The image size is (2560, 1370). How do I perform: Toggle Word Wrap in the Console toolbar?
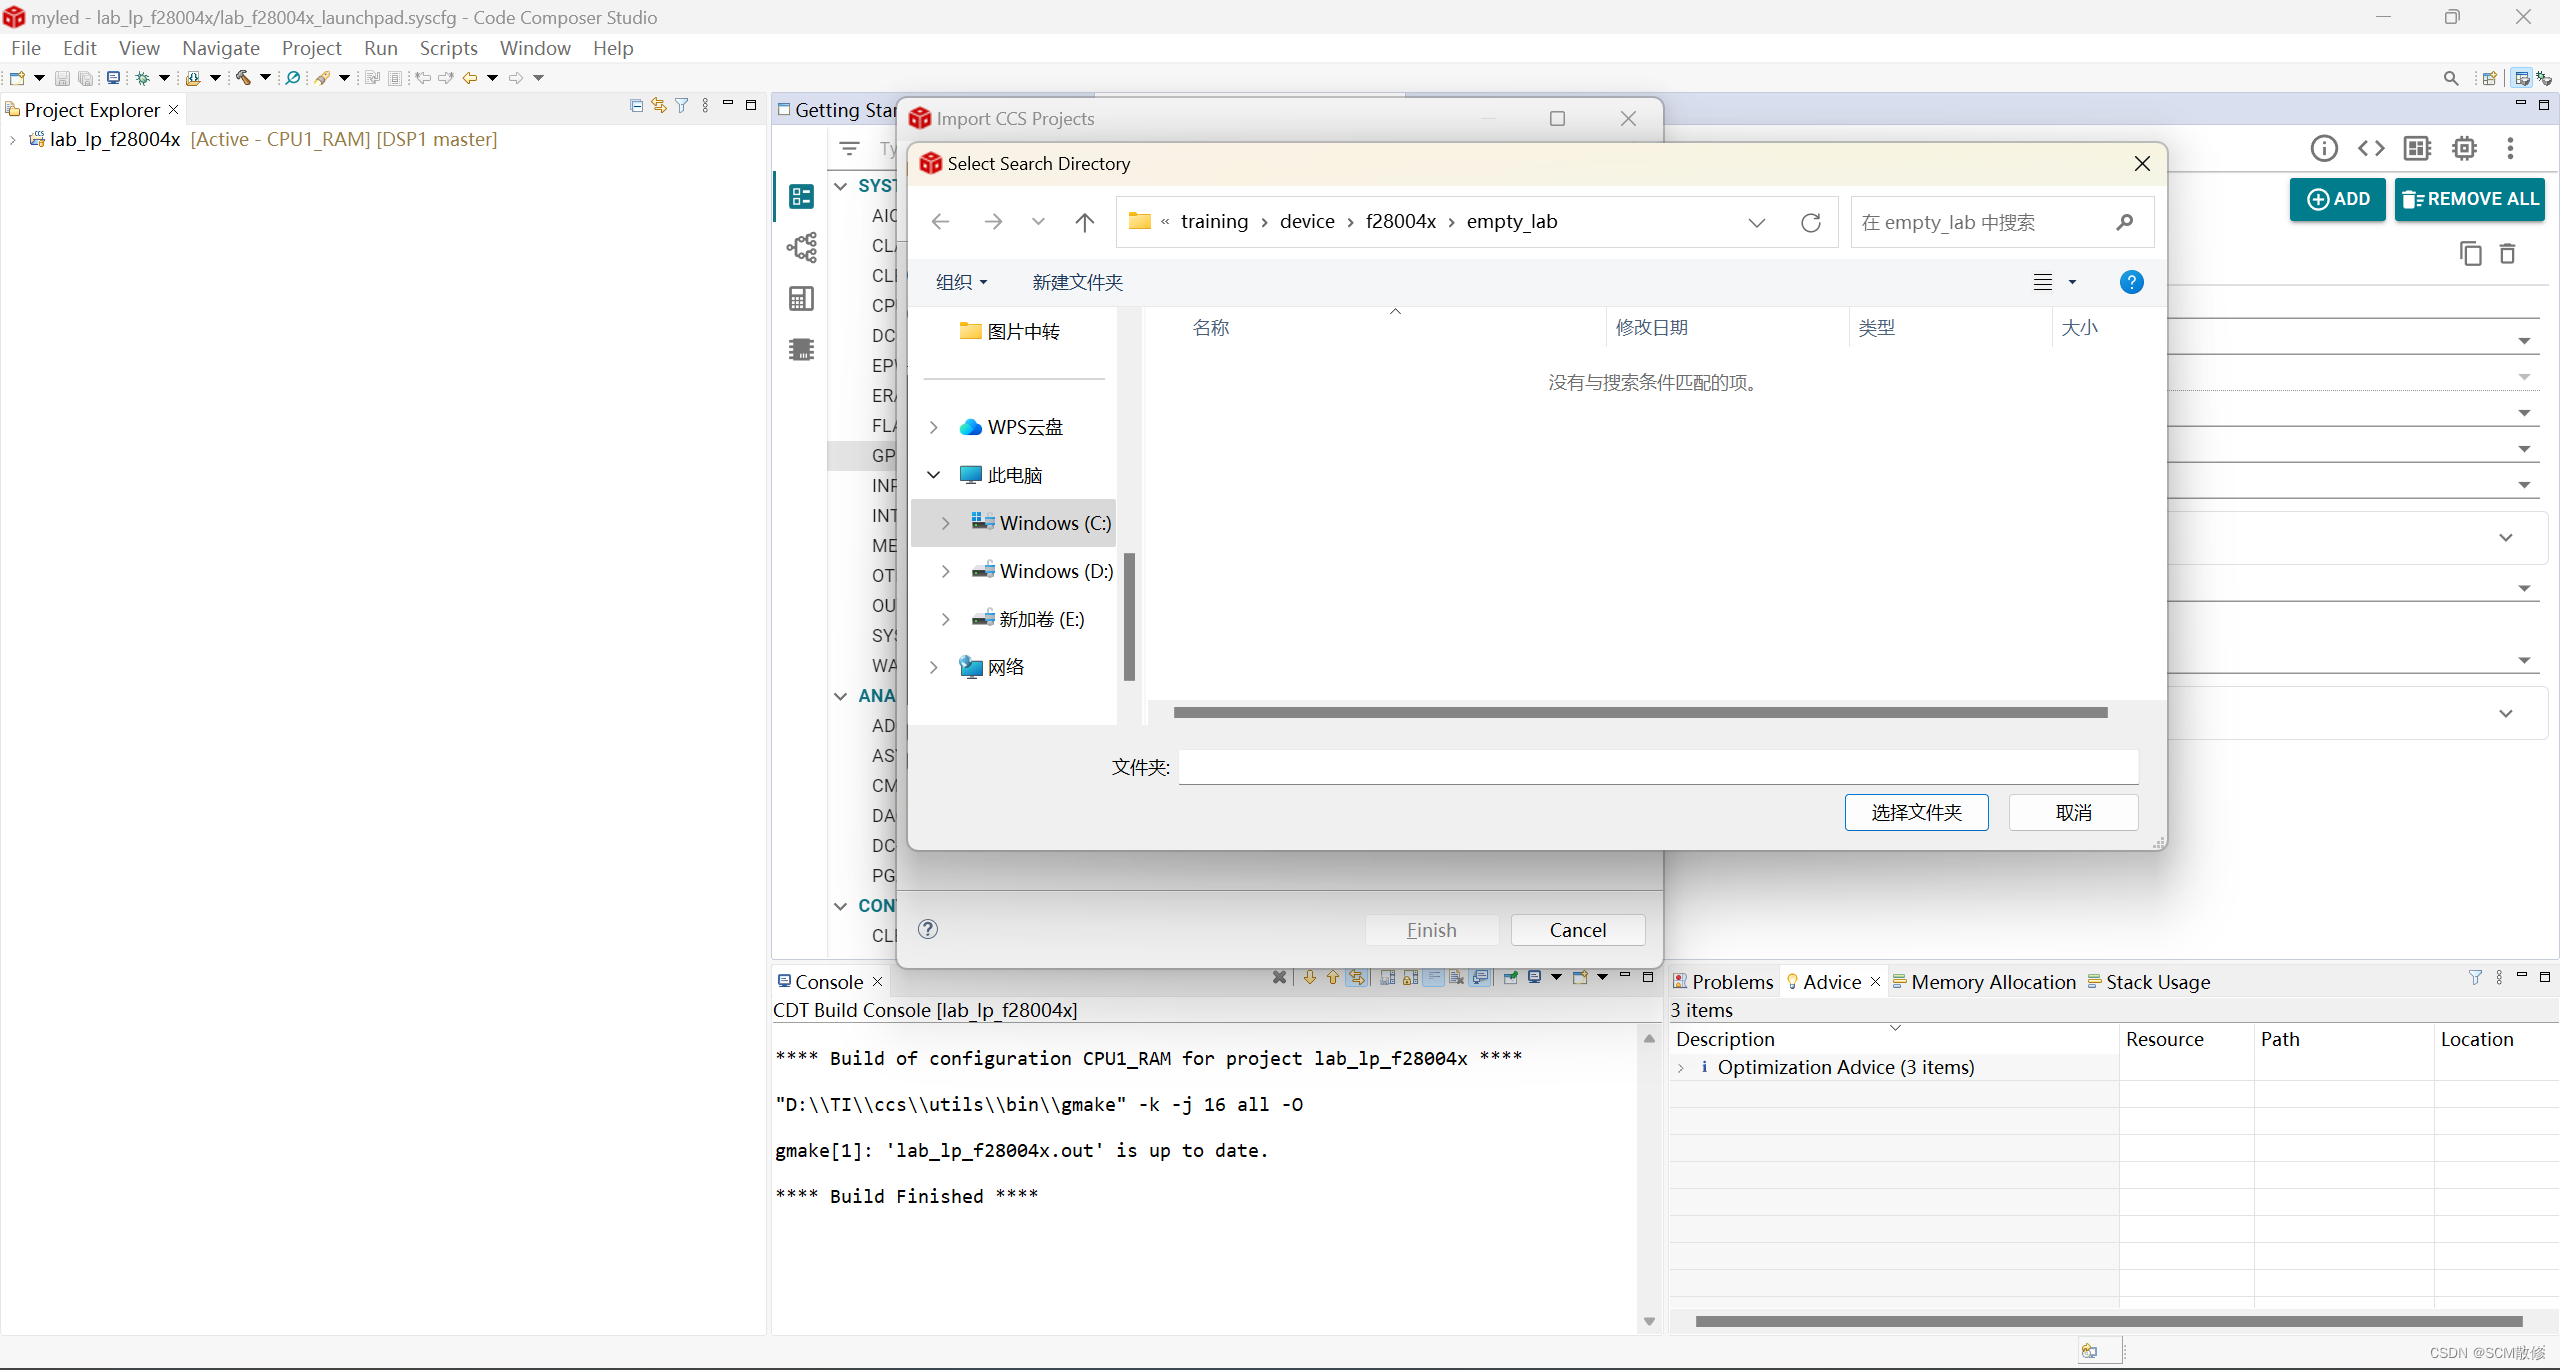(1433, 978)
